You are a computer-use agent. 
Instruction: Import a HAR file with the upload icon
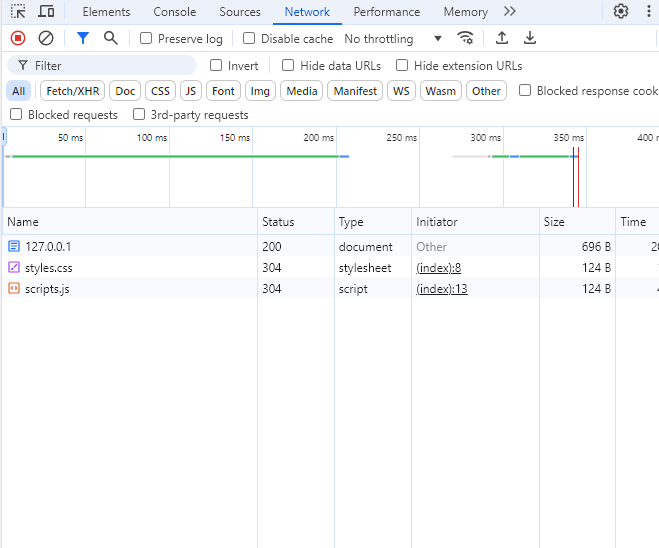pyautogui.click(x=502, y=38)
